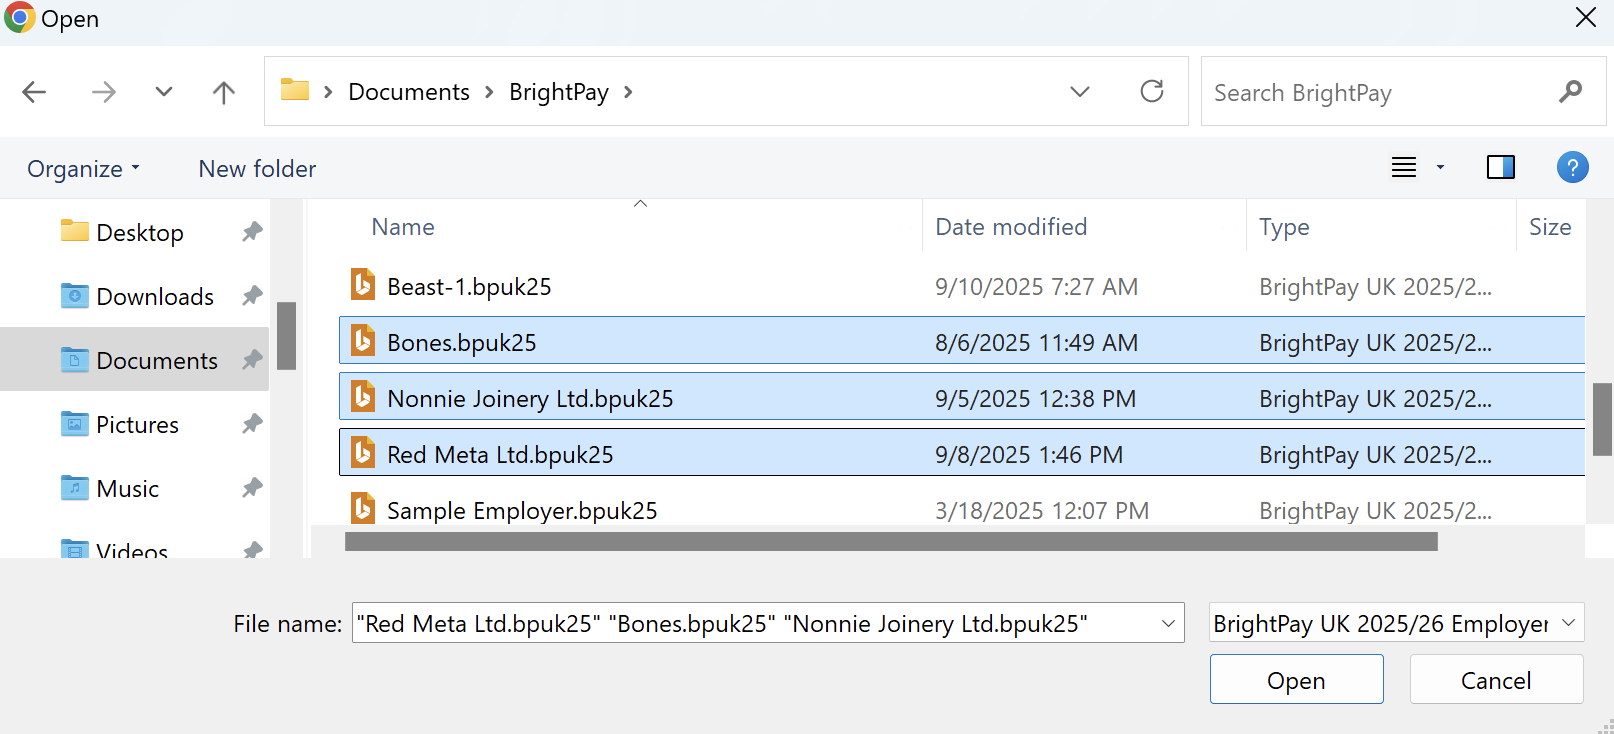Click the list view layout icon
1614x734 pixels.
pyautogui.click(x=1404, y=167)
